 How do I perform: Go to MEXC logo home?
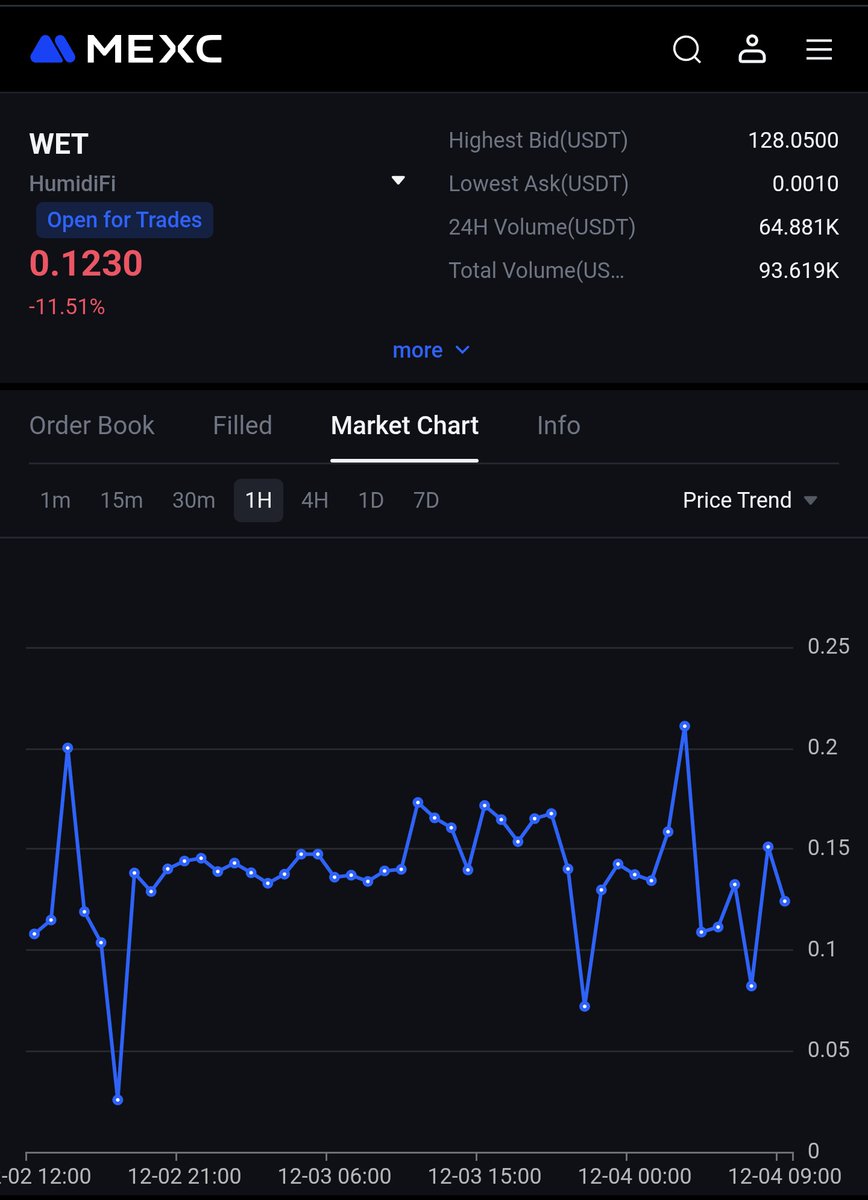tap(126, 49)
